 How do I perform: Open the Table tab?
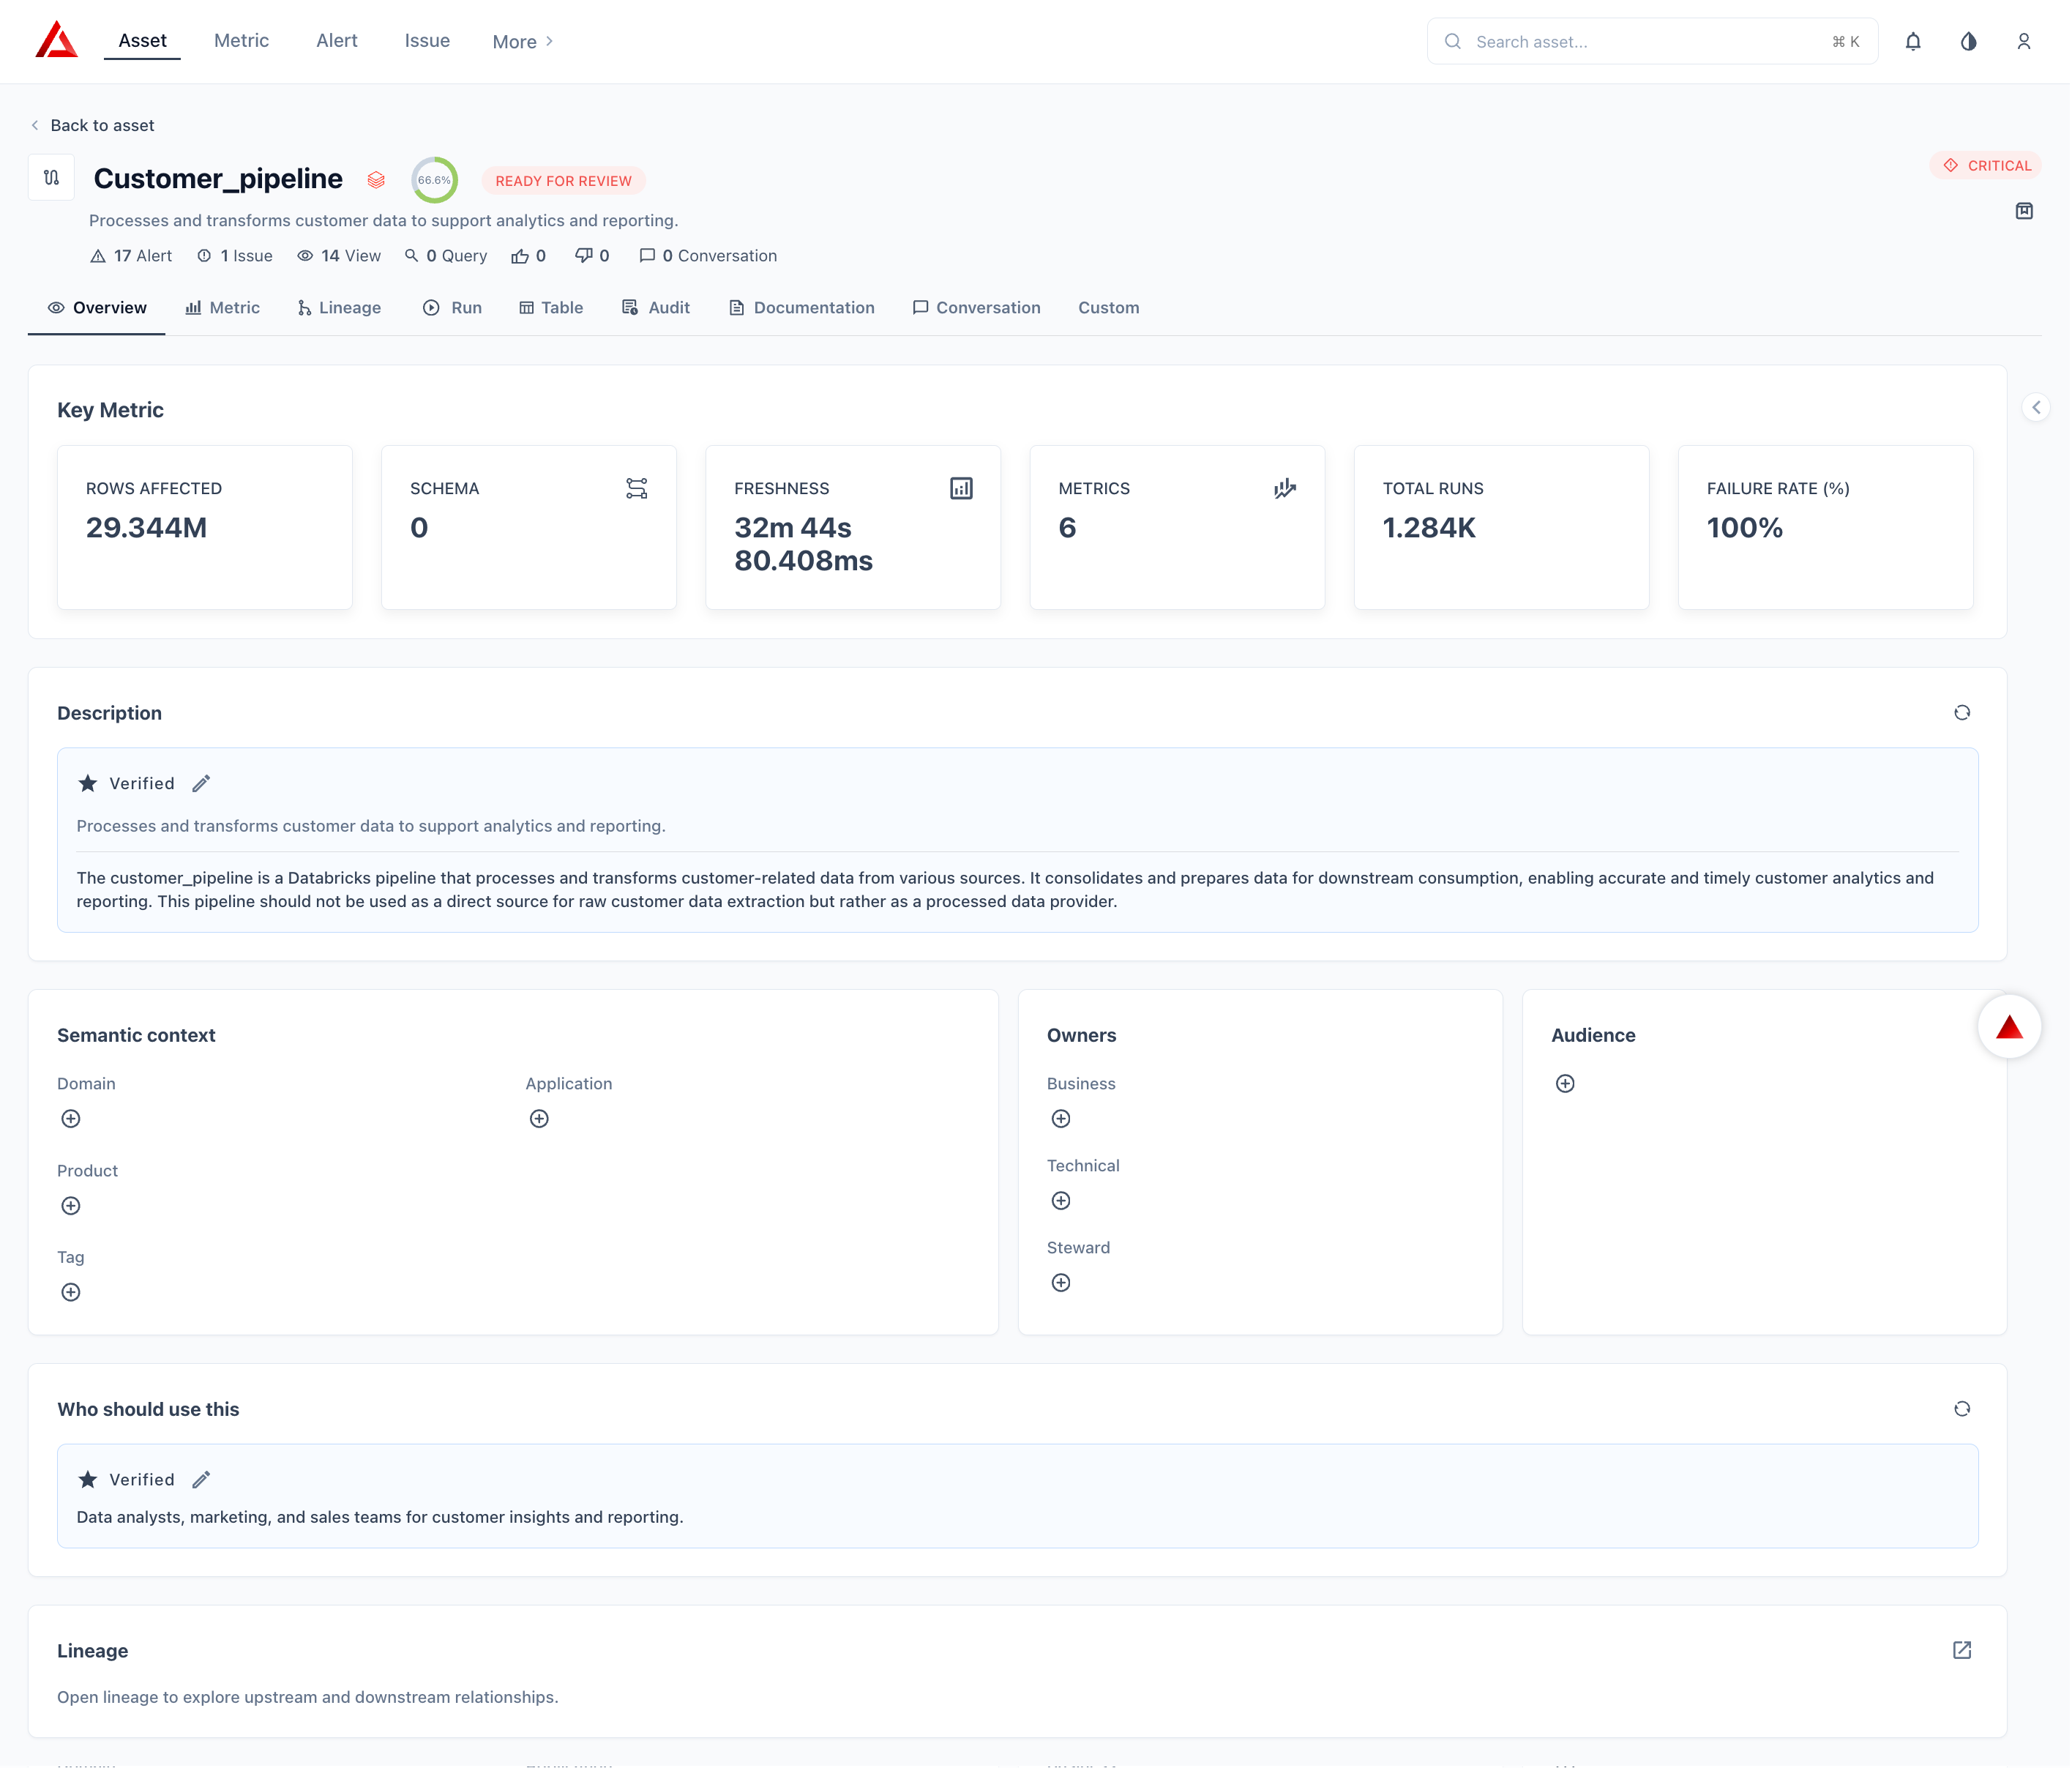click(551, 308)
